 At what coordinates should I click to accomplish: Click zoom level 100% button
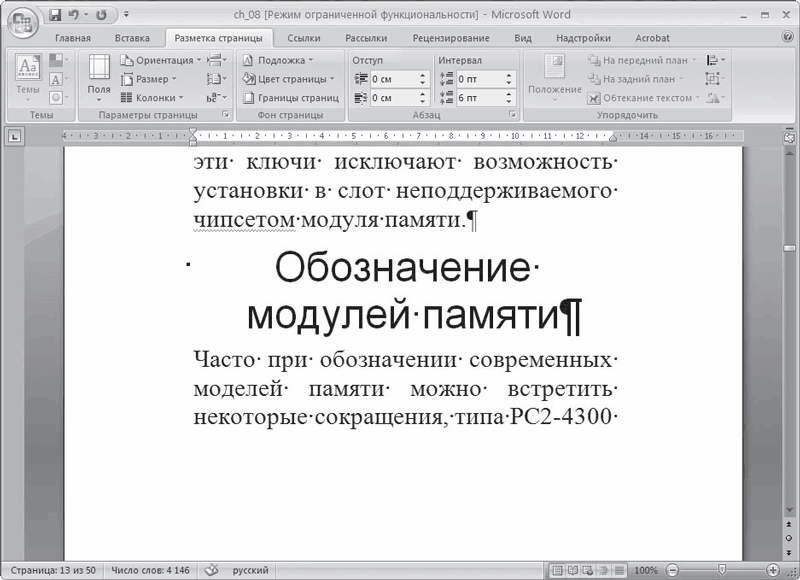(x=645, y=570)
